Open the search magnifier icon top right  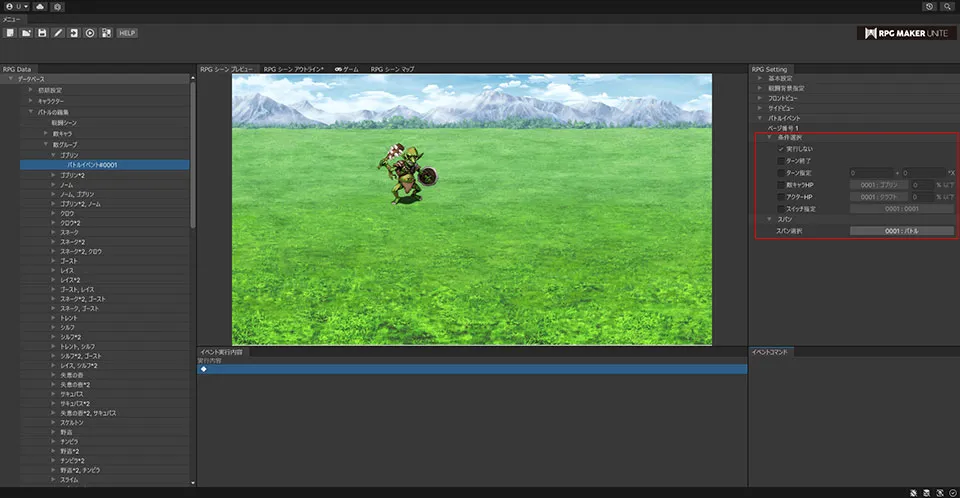coord(947,6)
